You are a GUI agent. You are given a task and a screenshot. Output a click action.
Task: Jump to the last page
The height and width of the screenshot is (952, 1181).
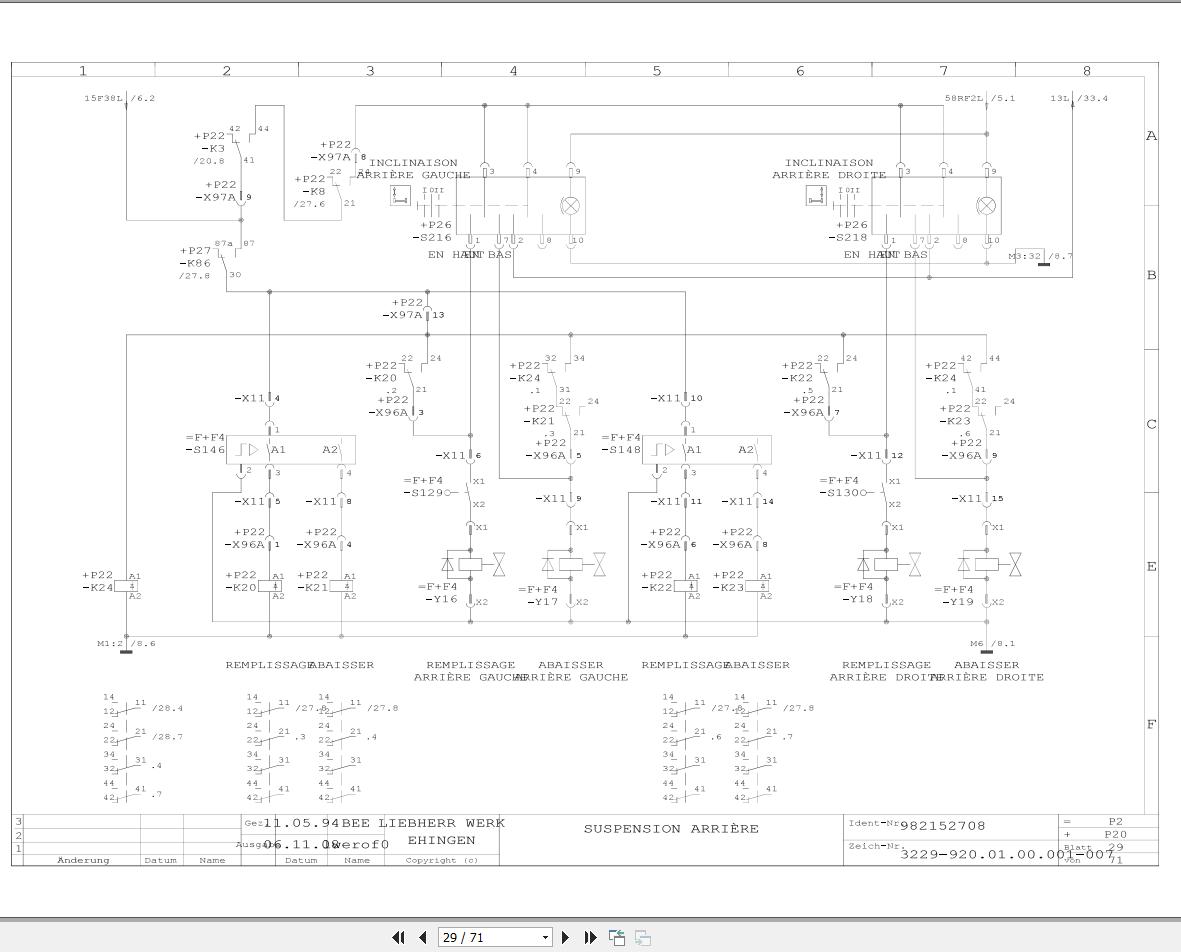[590, 937]
